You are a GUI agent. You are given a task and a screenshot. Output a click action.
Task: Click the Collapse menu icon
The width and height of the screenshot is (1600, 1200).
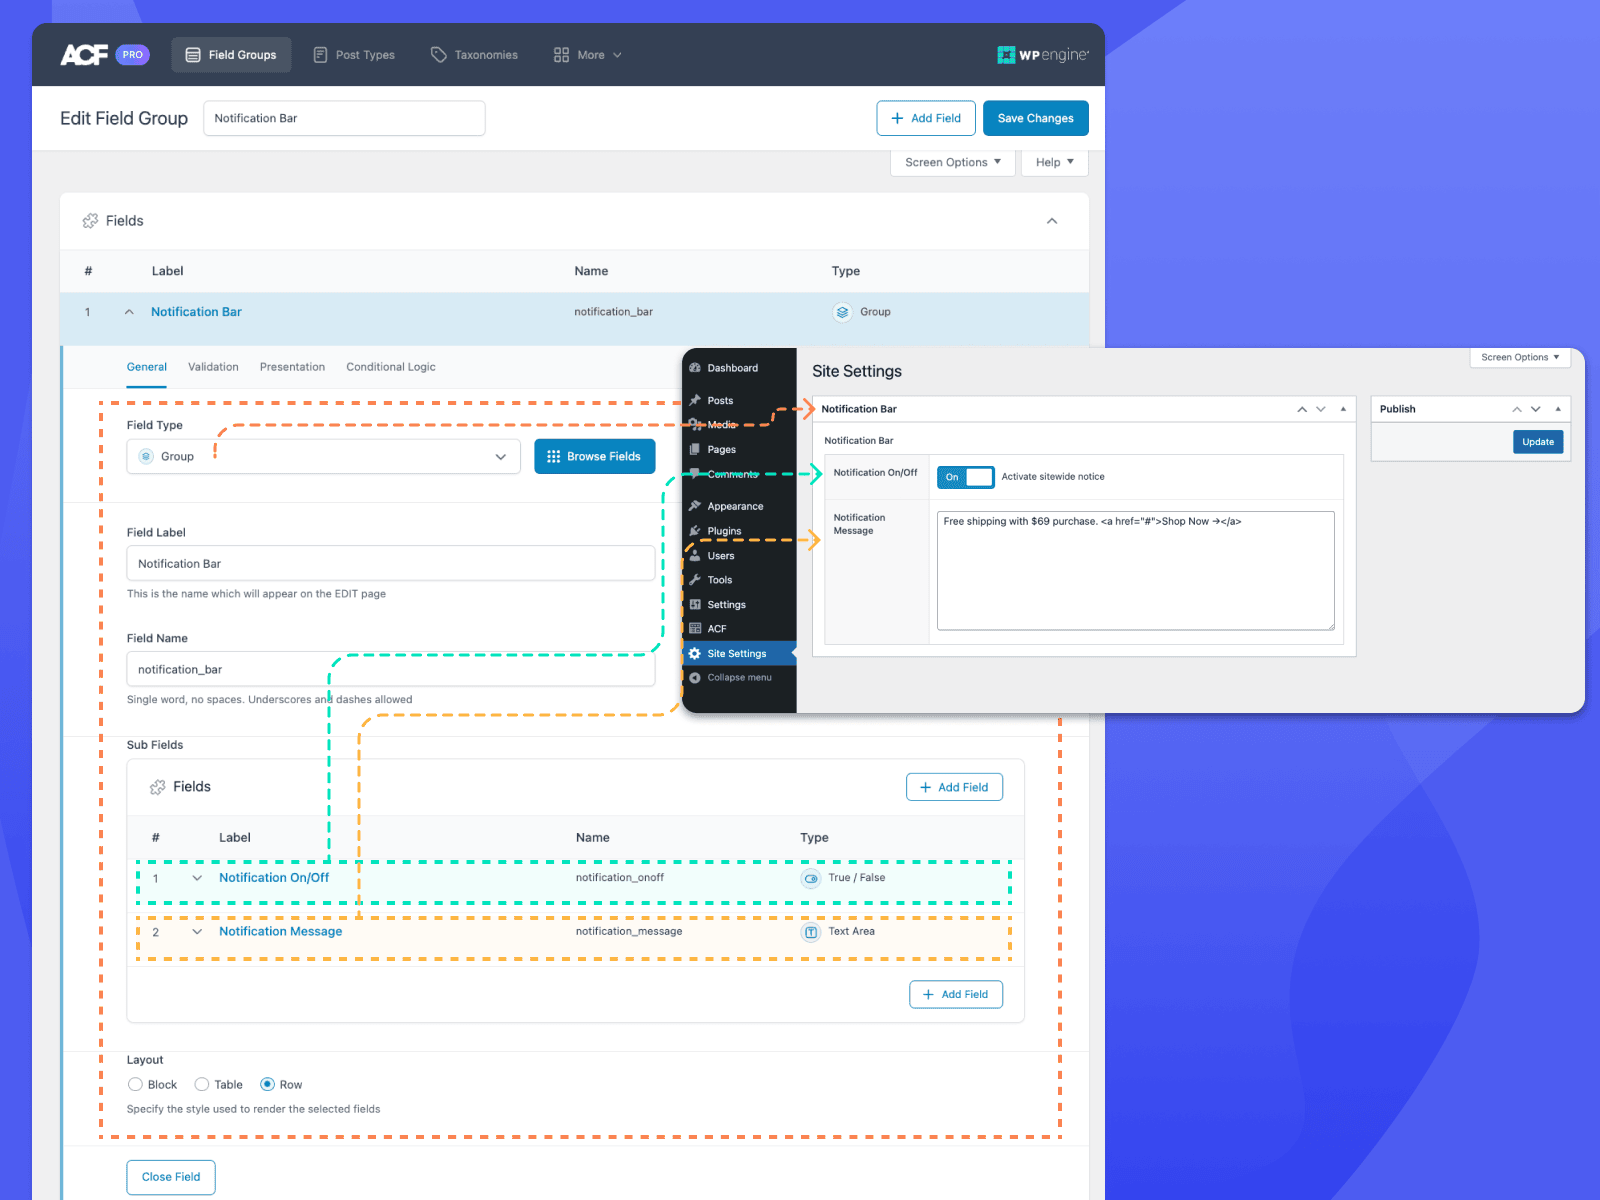(x=695, y=678)
